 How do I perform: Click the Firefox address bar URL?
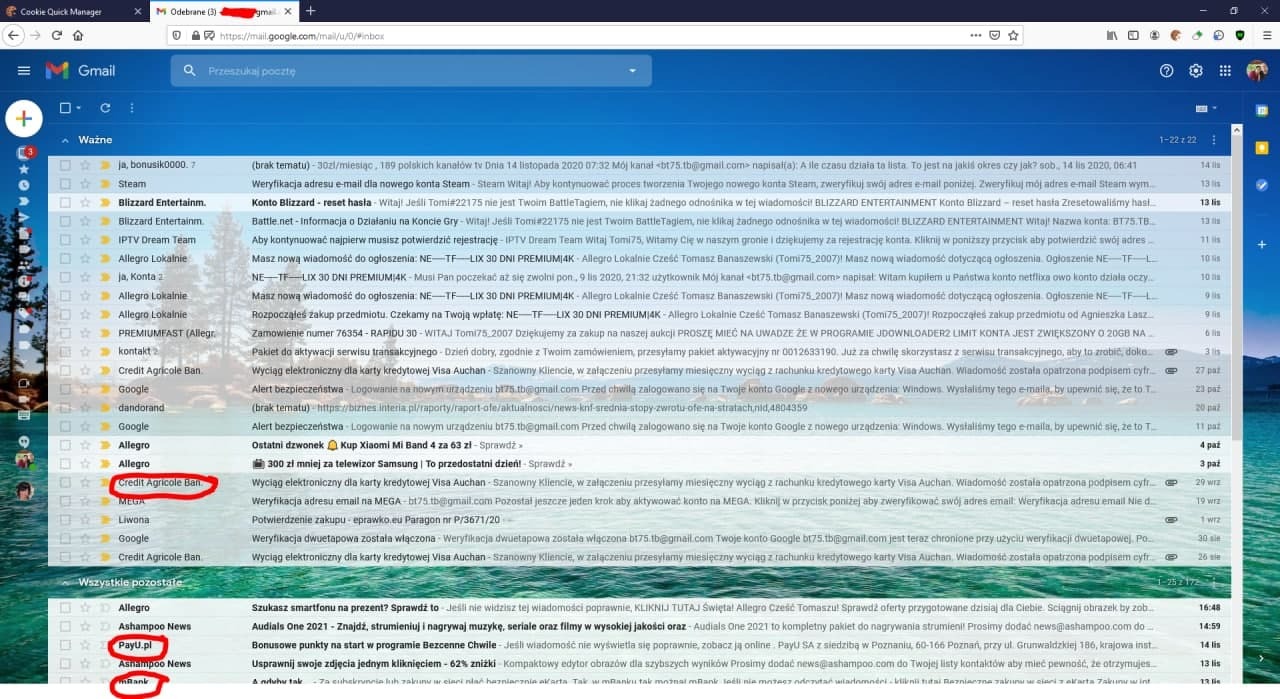[302, 35]
